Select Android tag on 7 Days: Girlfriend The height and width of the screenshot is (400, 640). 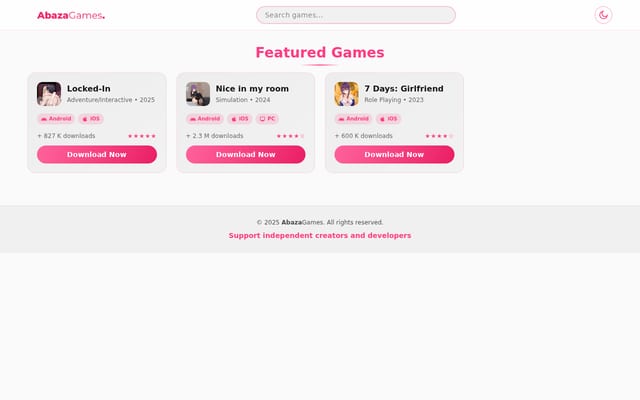(x=353, y=119)
